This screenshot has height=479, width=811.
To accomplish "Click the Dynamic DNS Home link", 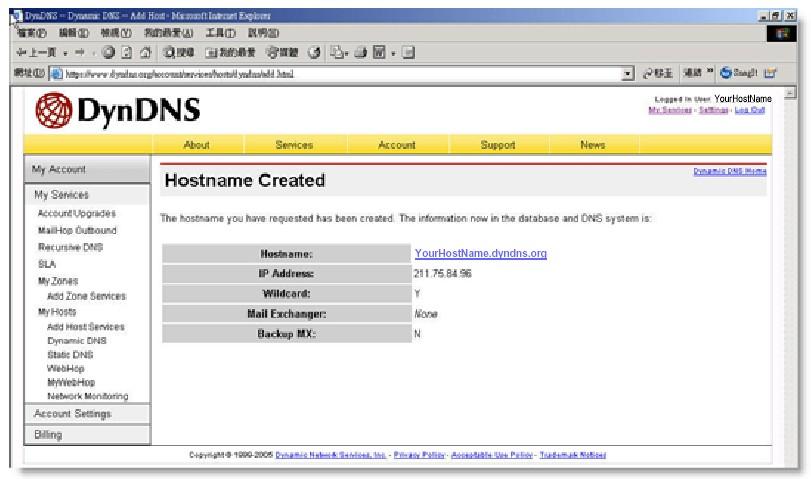I will (730, 171).
